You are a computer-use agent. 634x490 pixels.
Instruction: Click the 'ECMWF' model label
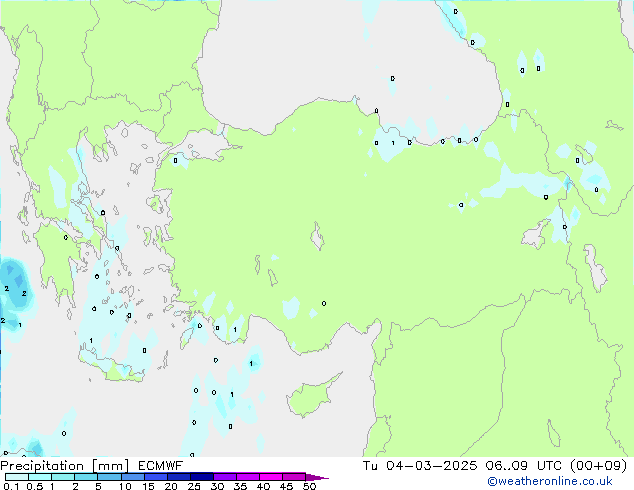(x=160, y=466)
